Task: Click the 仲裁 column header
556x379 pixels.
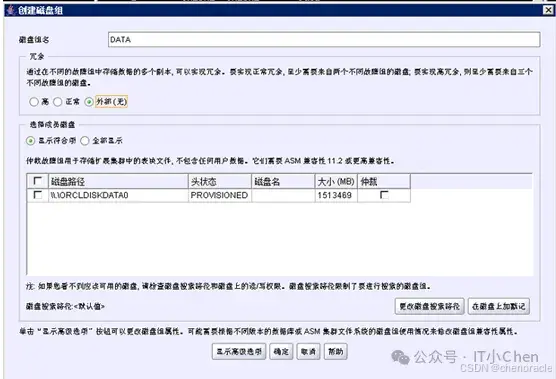Action: (x=384, y=182)
